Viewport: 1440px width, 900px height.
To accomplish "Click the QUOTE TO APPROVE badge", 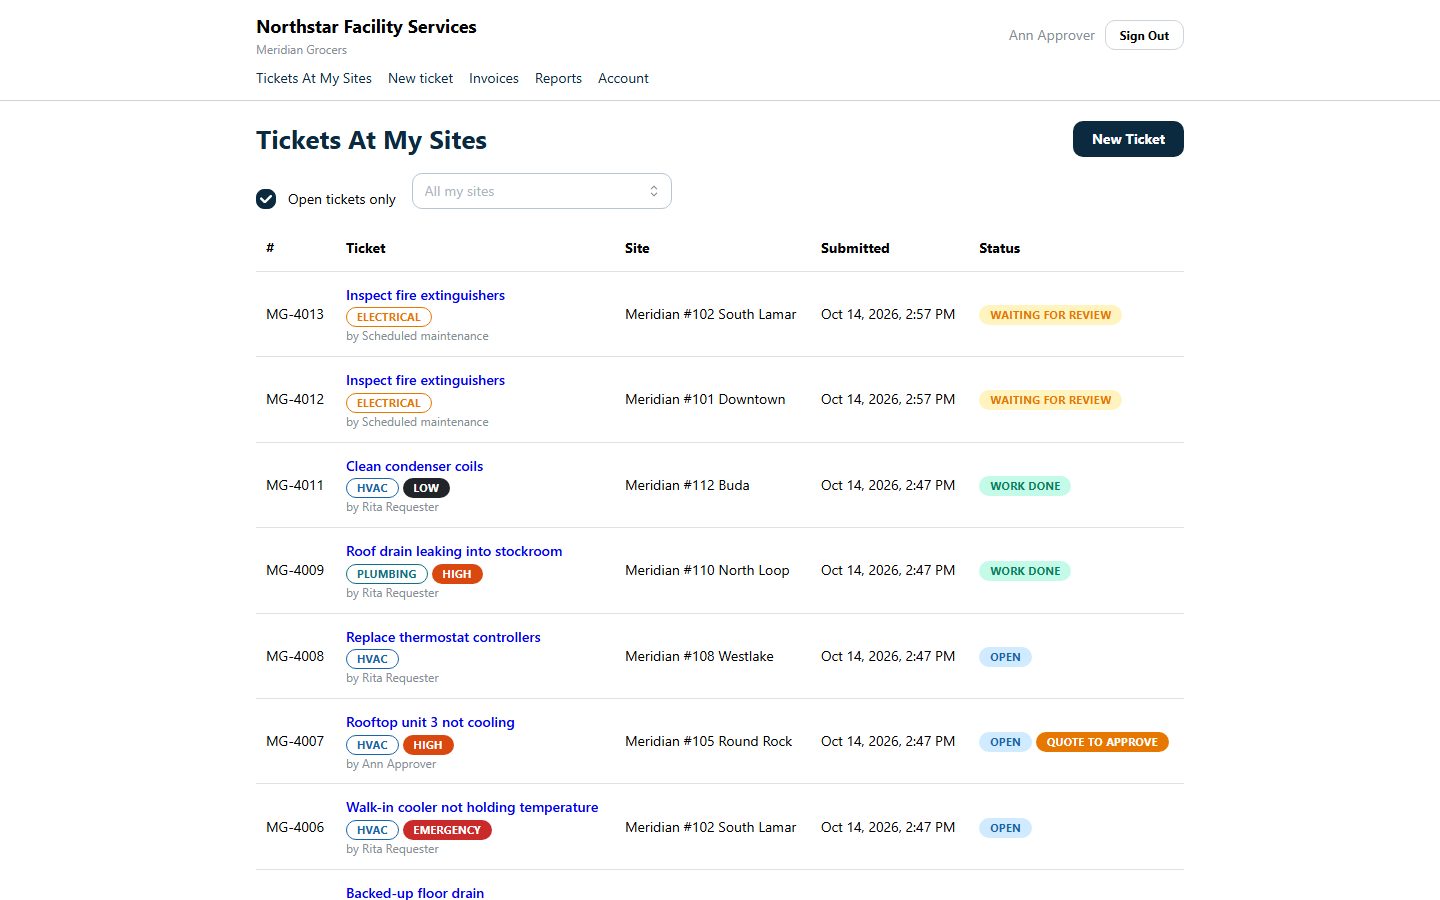I will [x=1102, y=742].
